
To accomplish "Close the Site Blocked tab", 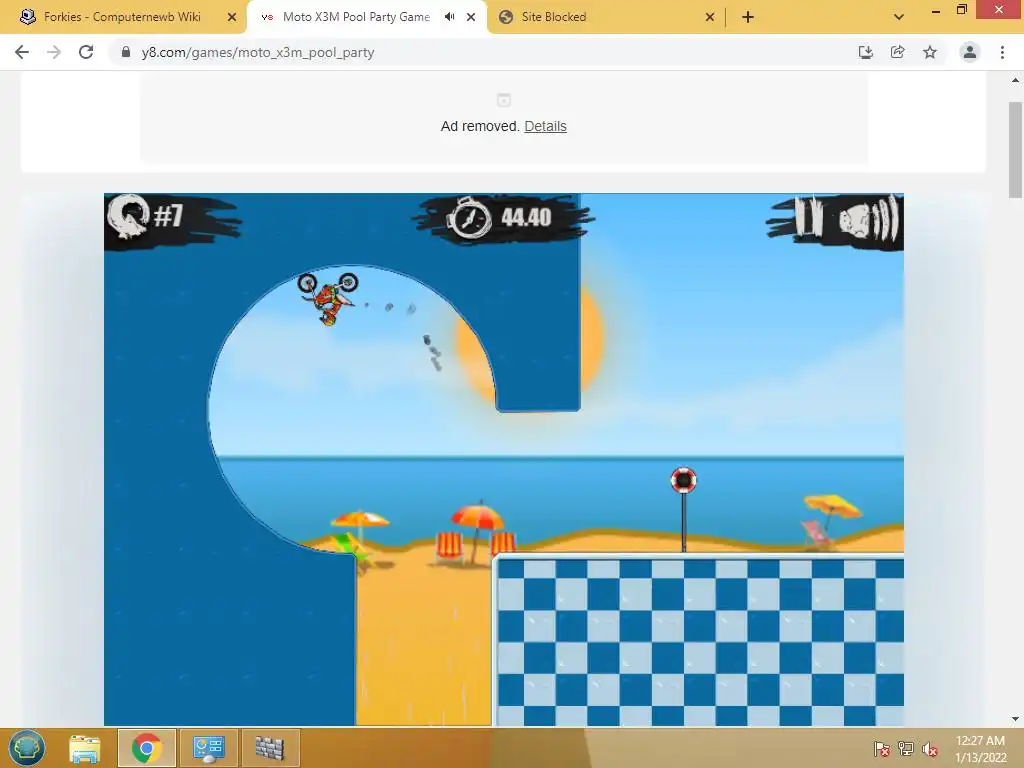I will [710, 17].
